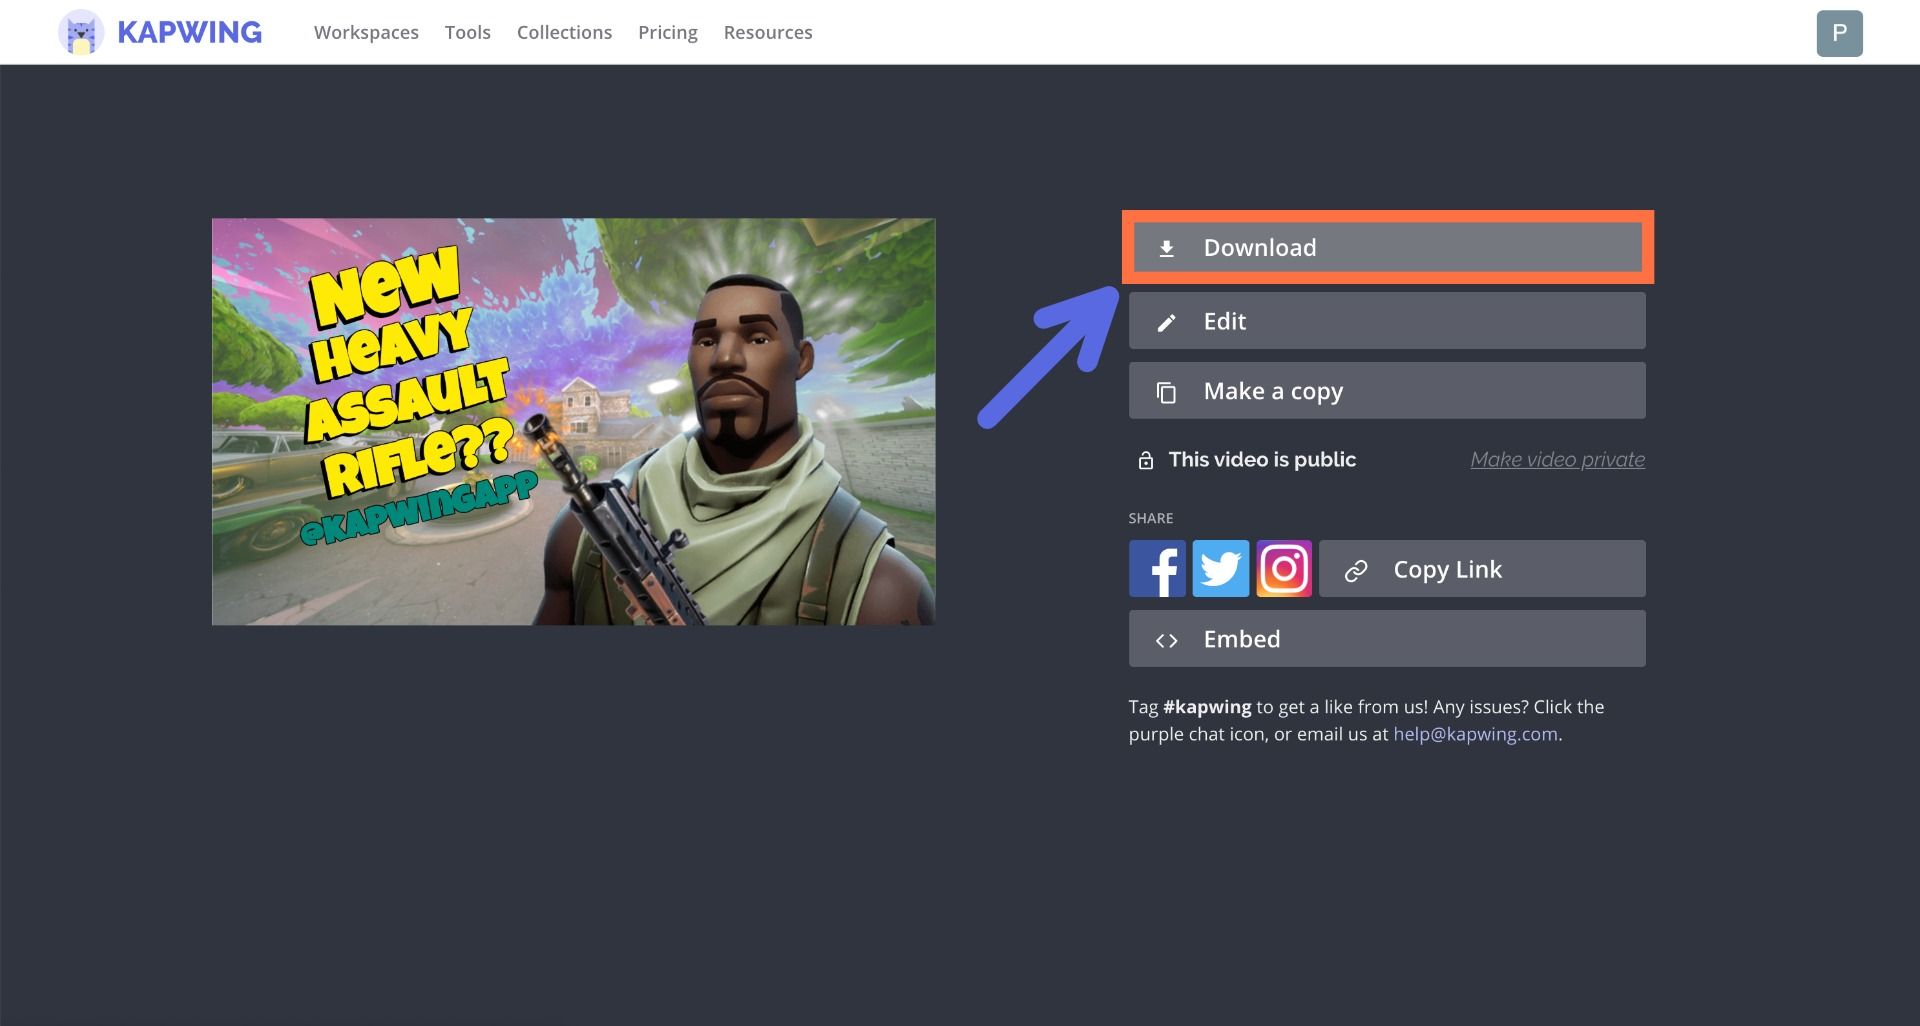This screenshot has width=1920, height=1026.
Task: Open the Pricing page
Action: pos(668,33)
